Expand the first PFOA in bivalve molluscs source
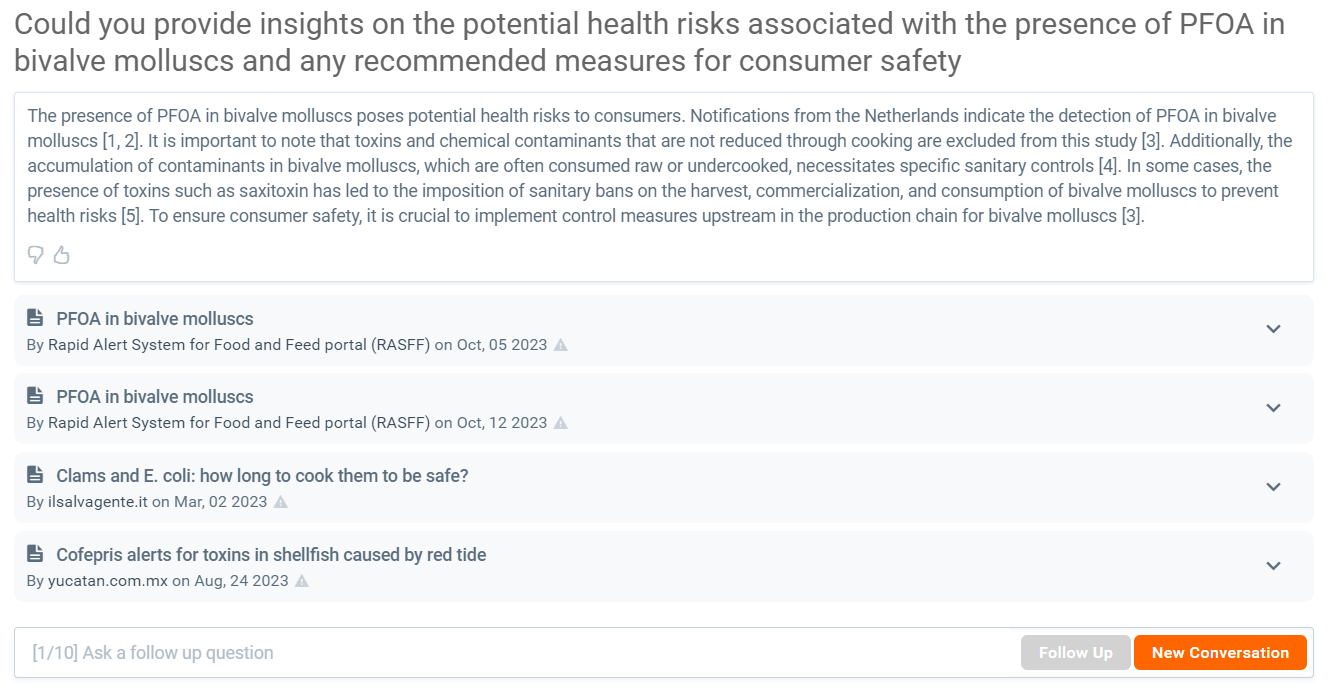This screenshot has width=1329, height=688. pos(1273,329)
